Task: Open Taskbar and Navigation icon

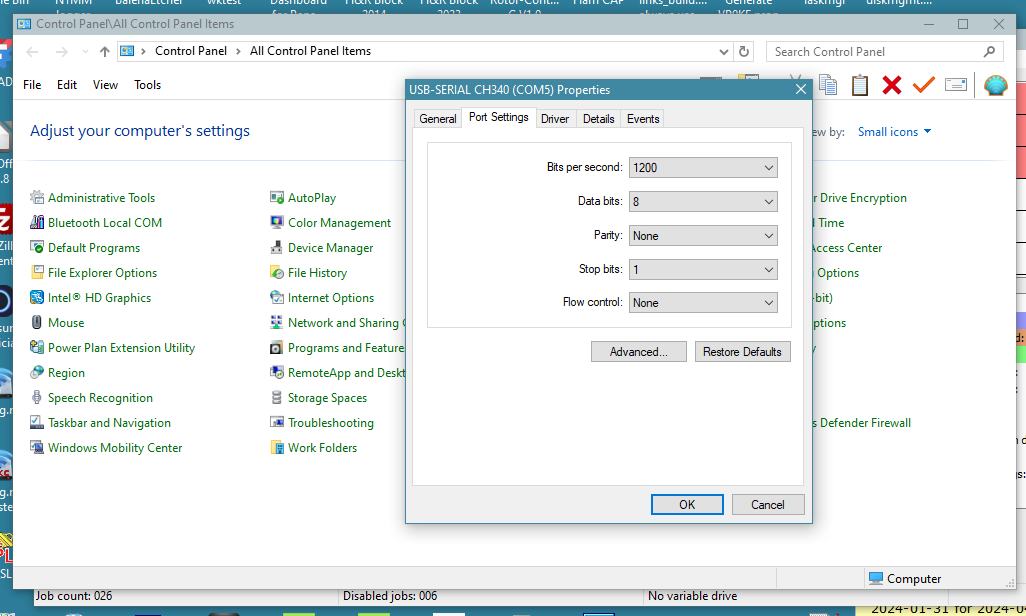Action: [37, 423]
